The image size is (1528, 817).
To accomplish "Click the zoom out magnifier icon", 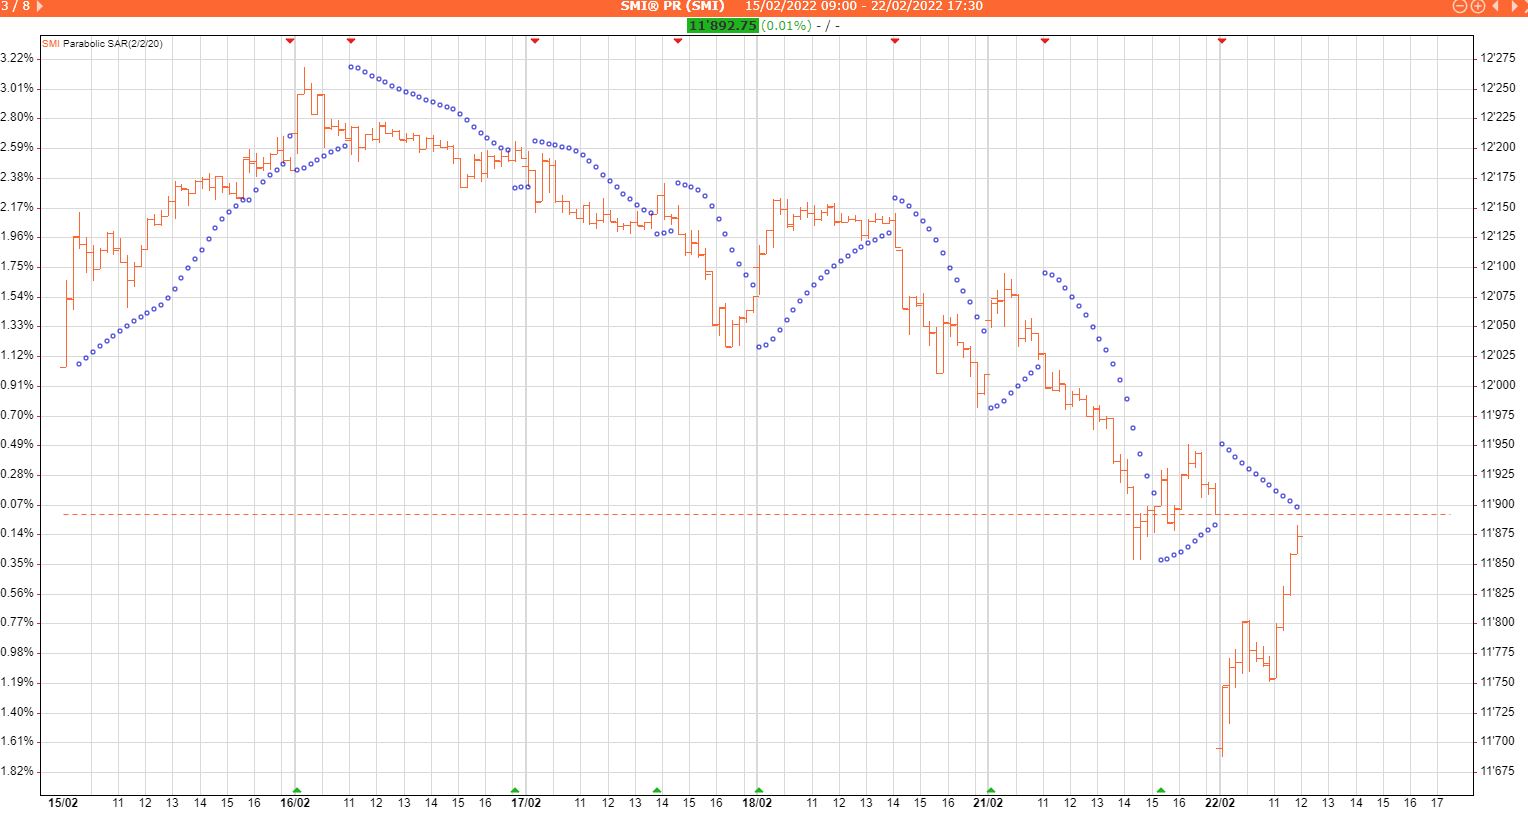I will tap(1459, 6).
